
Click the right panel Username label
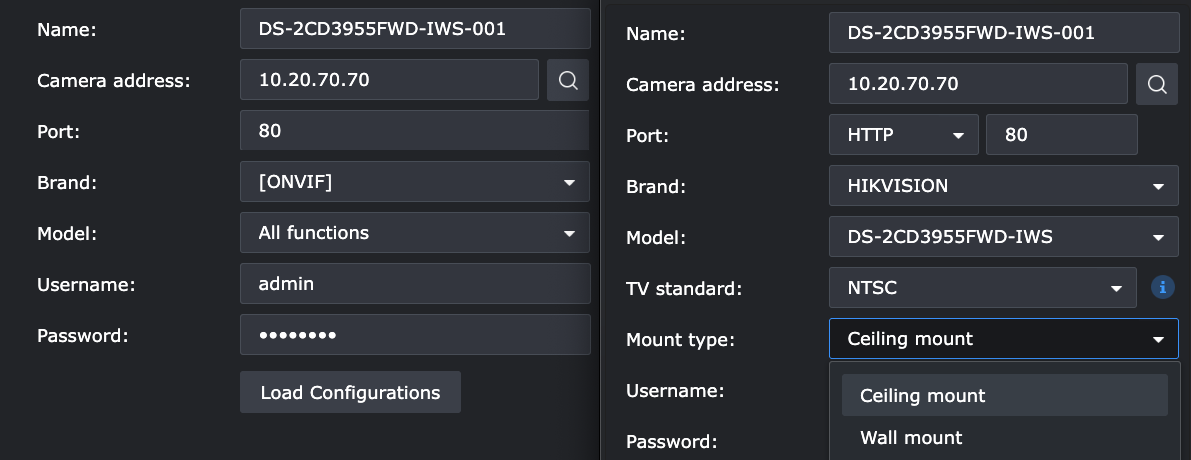point(674,390)
